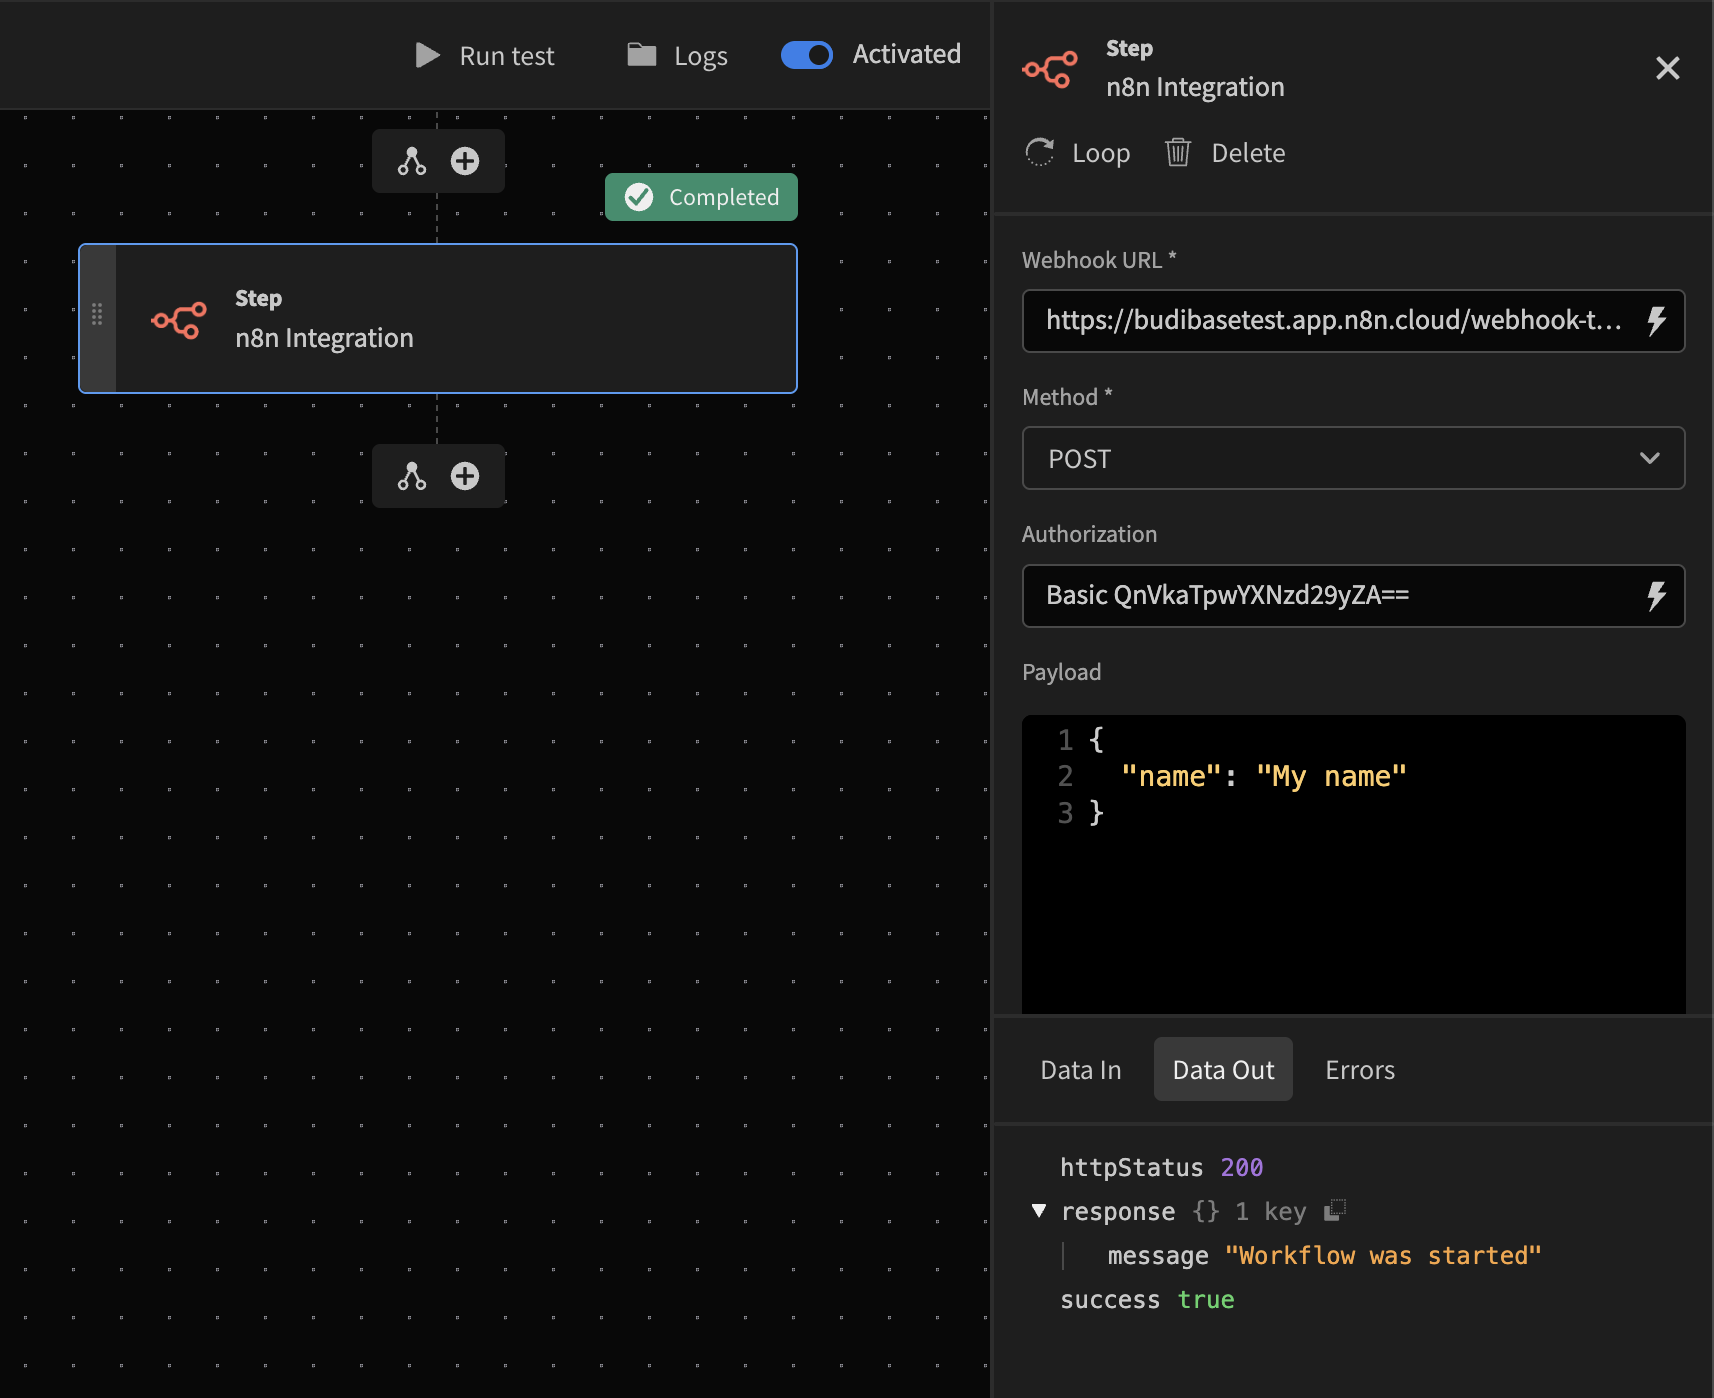Delete the n8n Integration step
The height and width of the screenshot is (1398, 1714).
(1225, 153)
